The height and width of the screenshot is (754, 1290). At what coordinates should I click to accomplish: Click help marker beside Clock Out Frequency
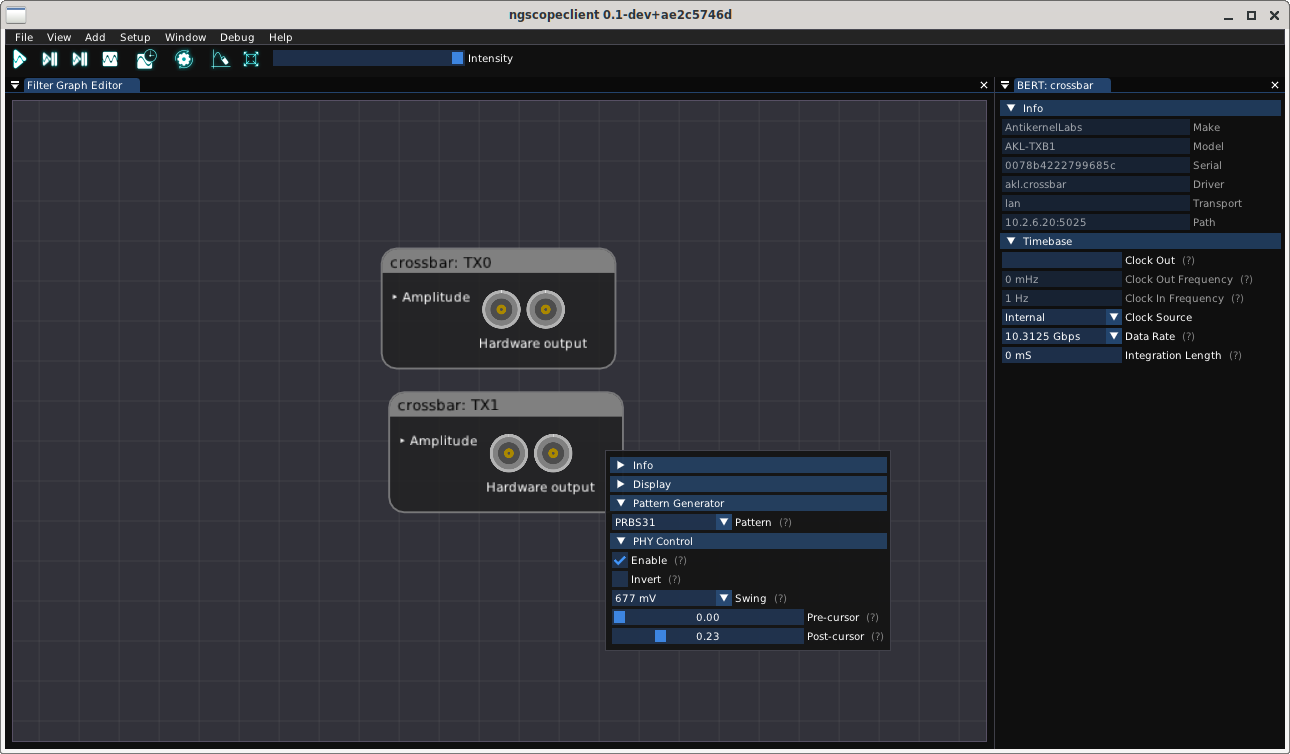click(x=1246, y=279)
